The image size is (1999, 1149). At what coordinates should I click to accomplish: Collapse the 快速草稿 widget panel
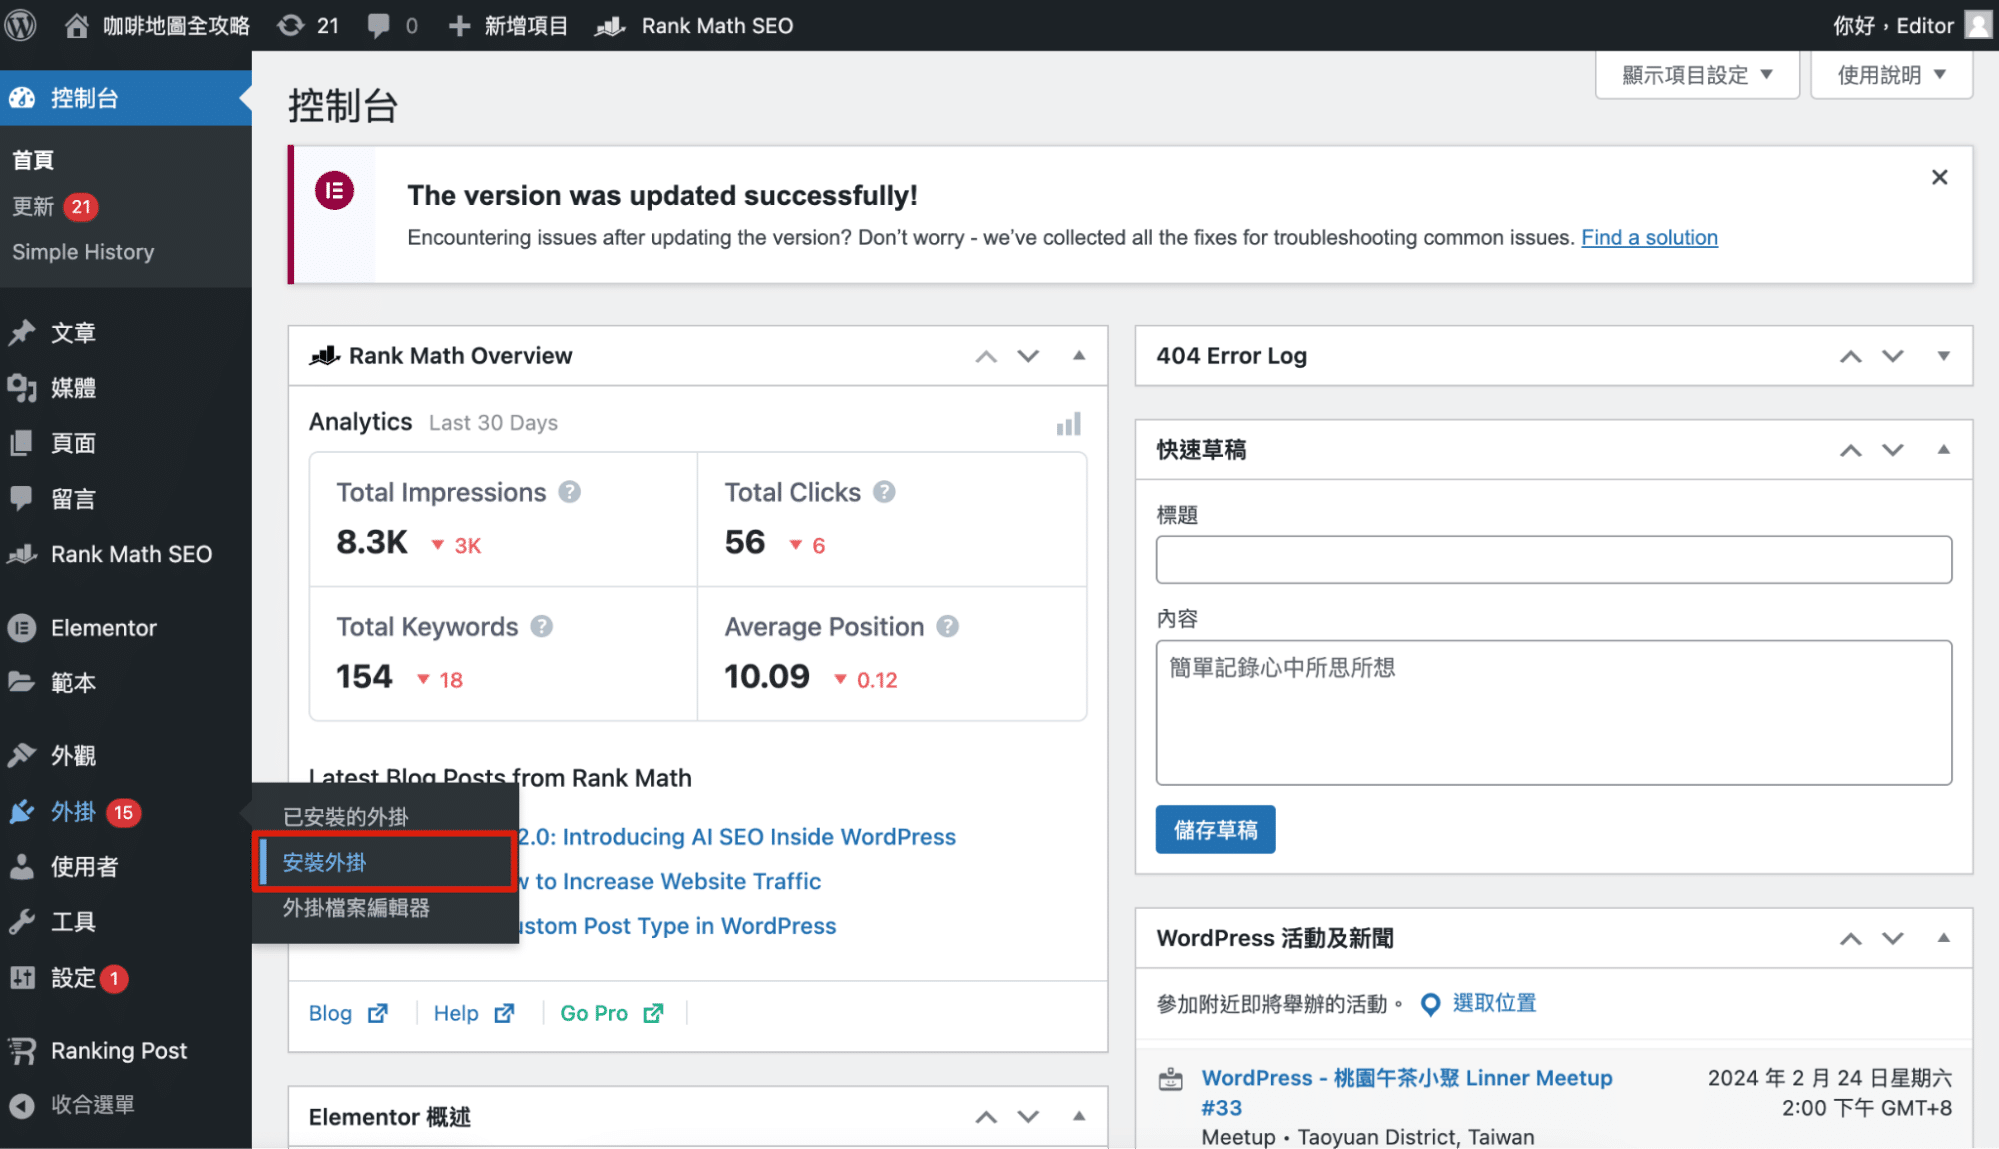(1943, 450)
